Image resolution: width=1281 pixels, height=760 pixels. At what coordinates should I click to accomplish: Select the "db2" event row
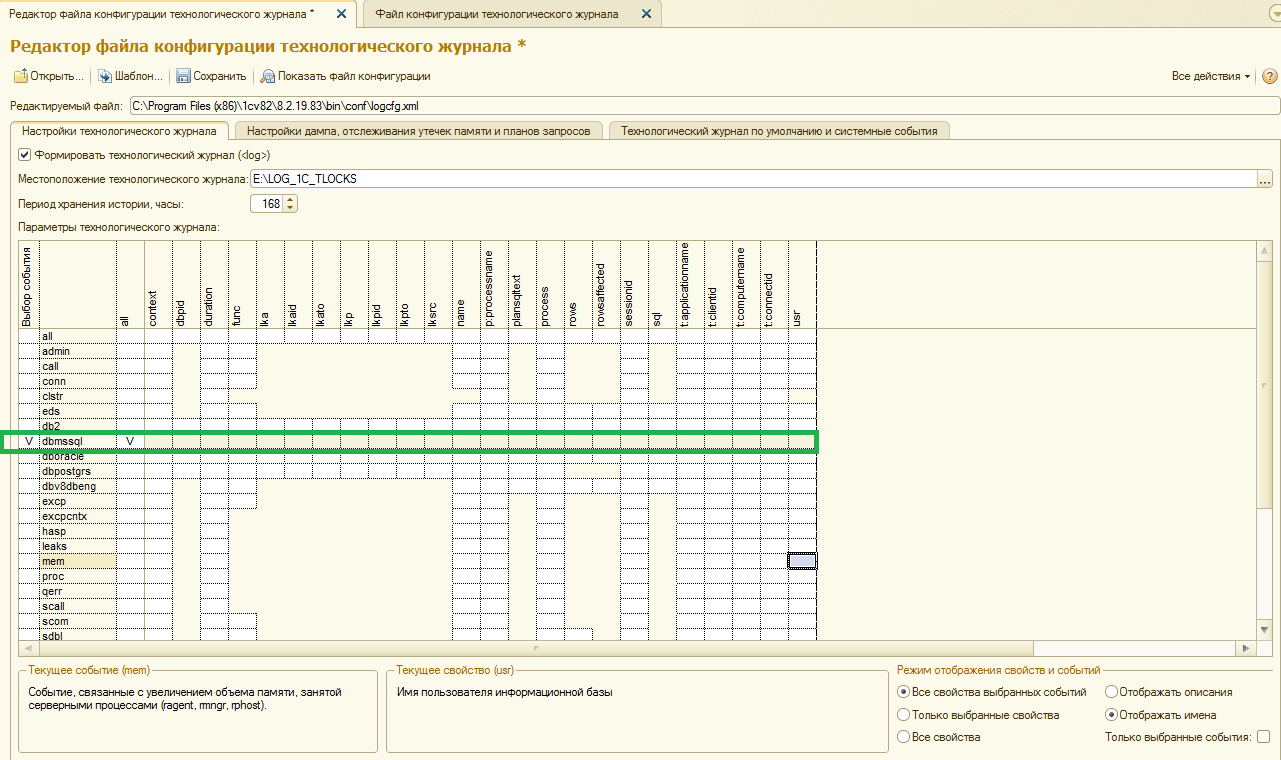pos(78,426)
